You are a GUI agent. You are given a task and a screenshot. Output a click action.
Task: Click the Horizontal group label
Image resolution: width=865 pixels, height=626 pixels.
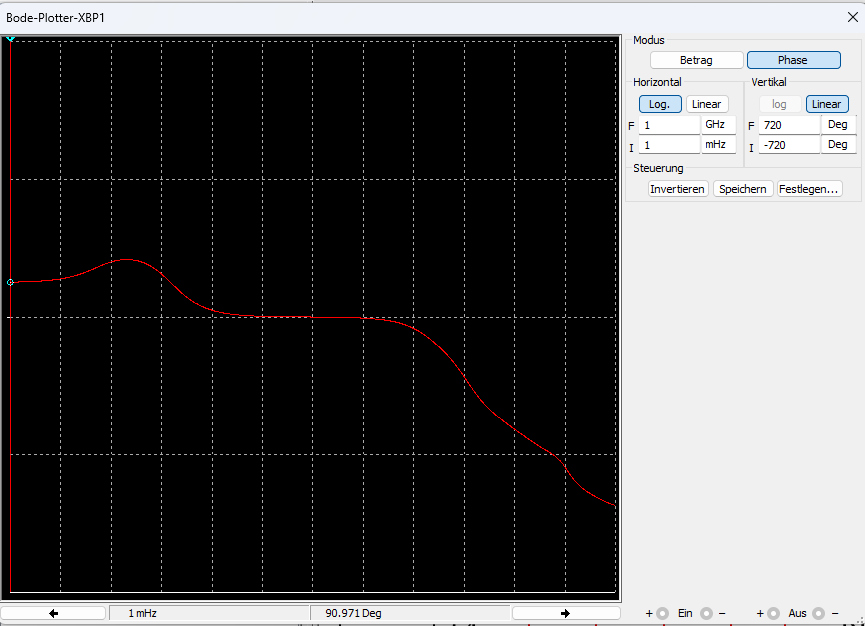(x=657, y=82)
